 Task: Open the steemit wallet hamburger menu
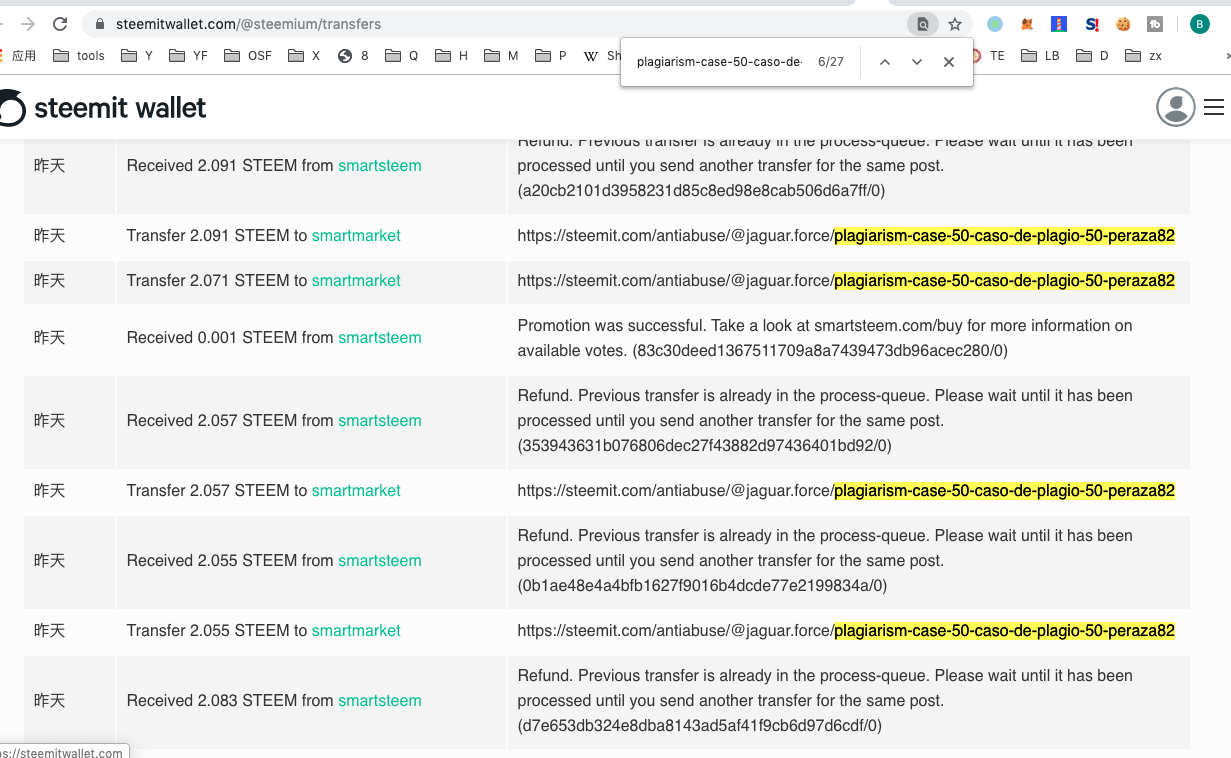pyautogui.click(x=1214, y=107)
